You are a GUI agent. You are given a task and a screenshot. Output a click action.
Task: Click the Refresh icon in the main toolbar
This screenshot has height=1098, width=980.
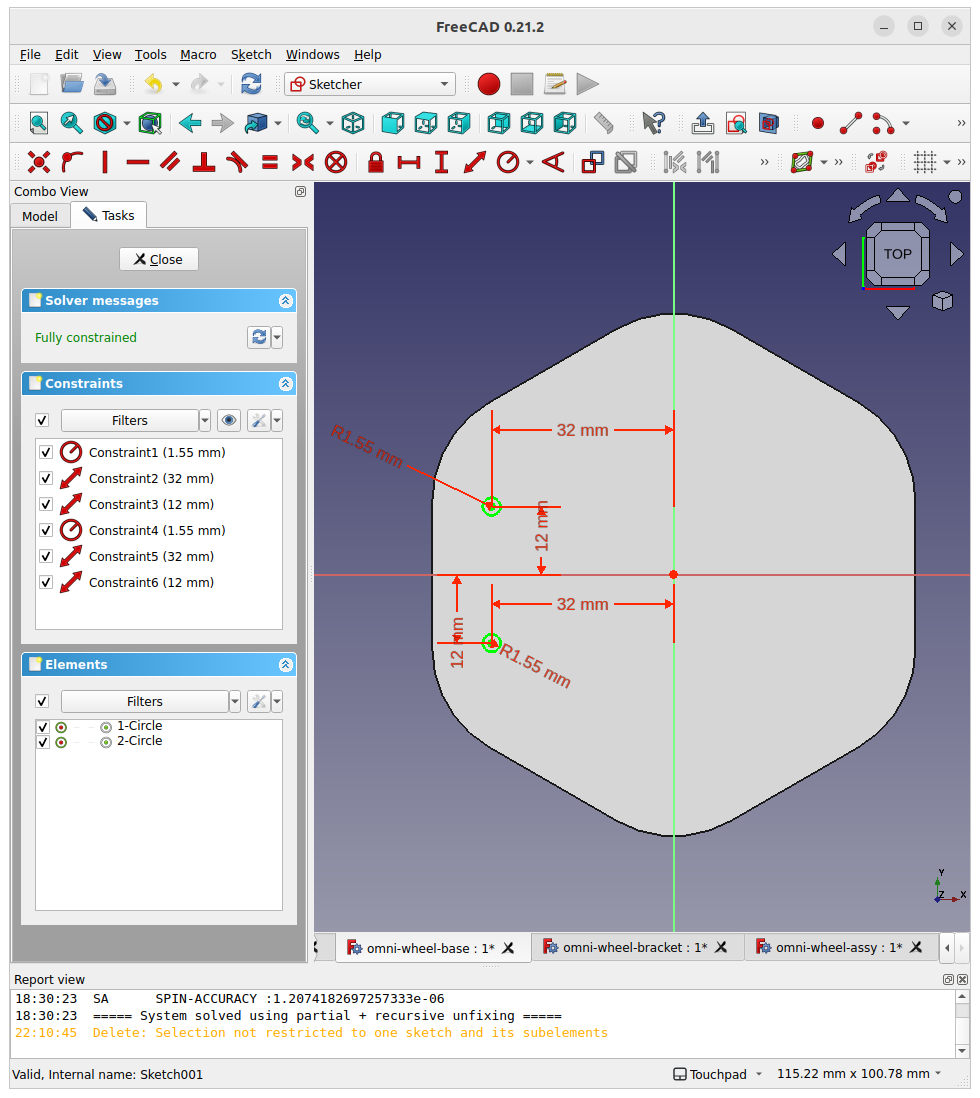[x=251, y=84]
